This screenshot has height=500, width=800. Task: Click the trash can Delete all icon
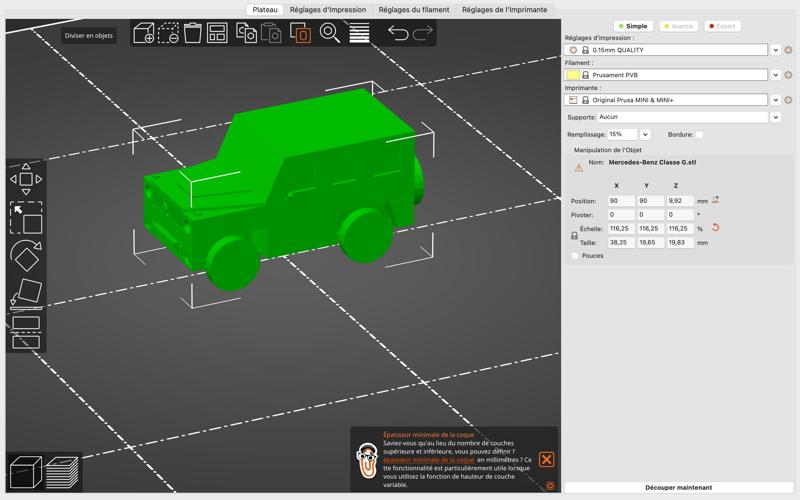point(193,33)
